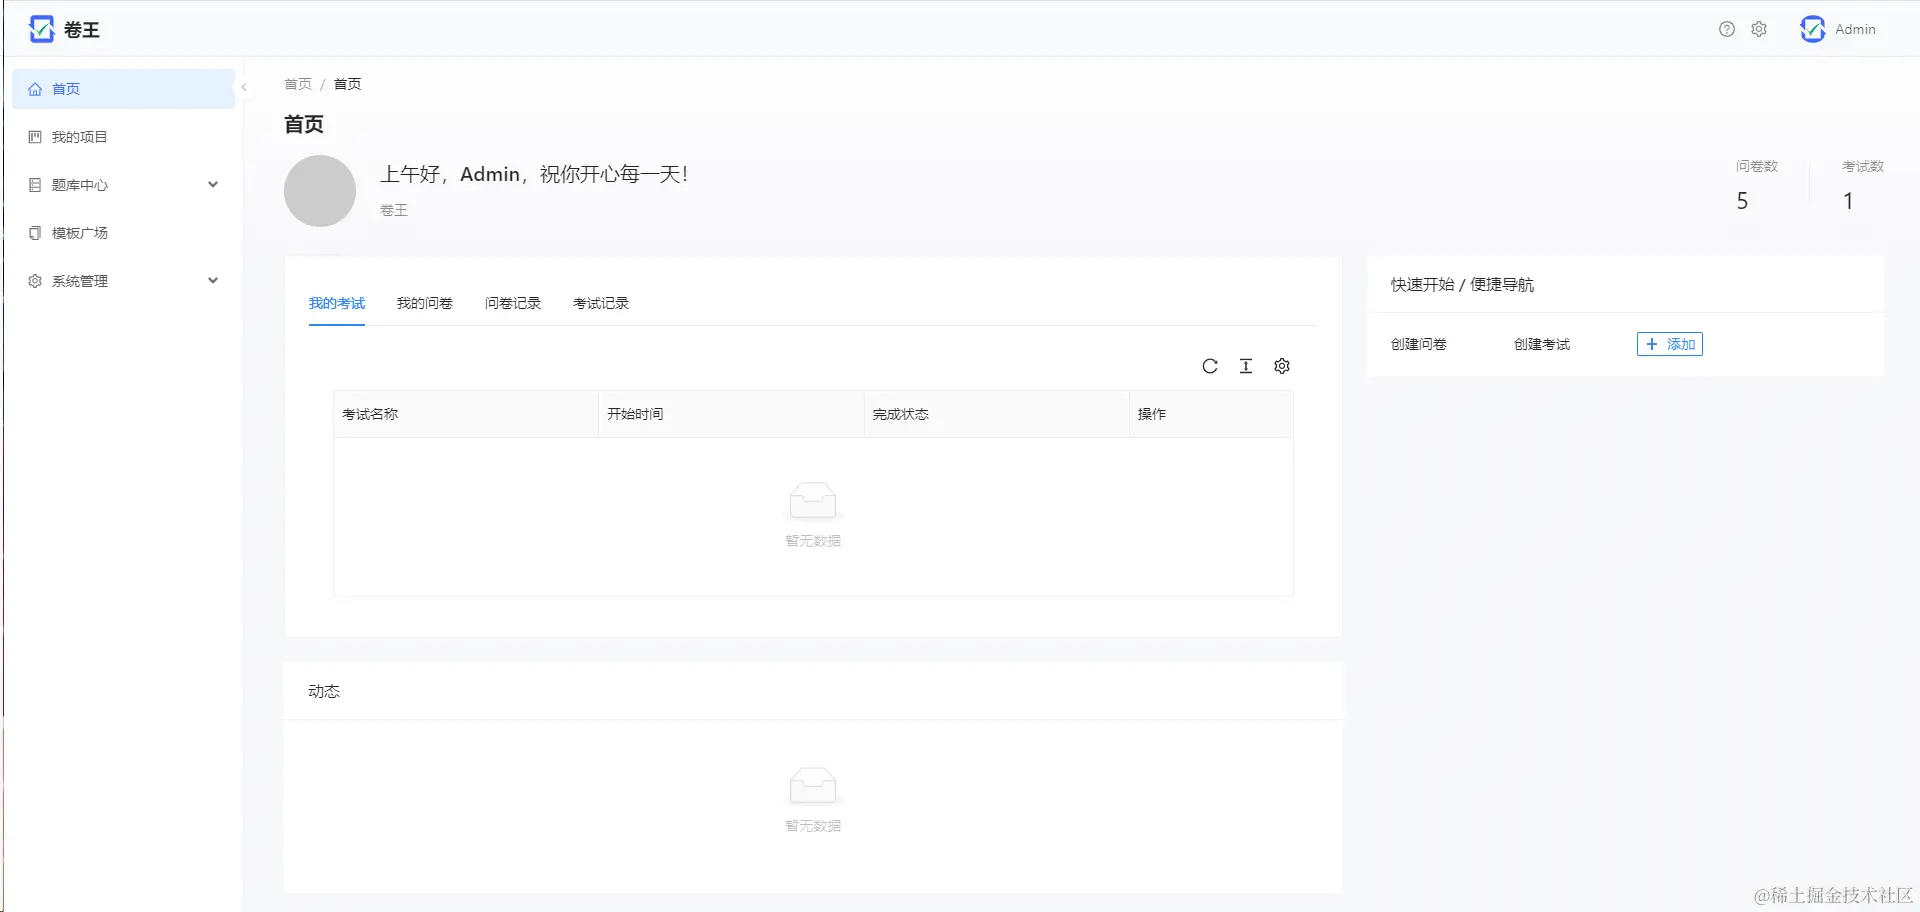Click the user profile avatar circle near greeting

320,190
